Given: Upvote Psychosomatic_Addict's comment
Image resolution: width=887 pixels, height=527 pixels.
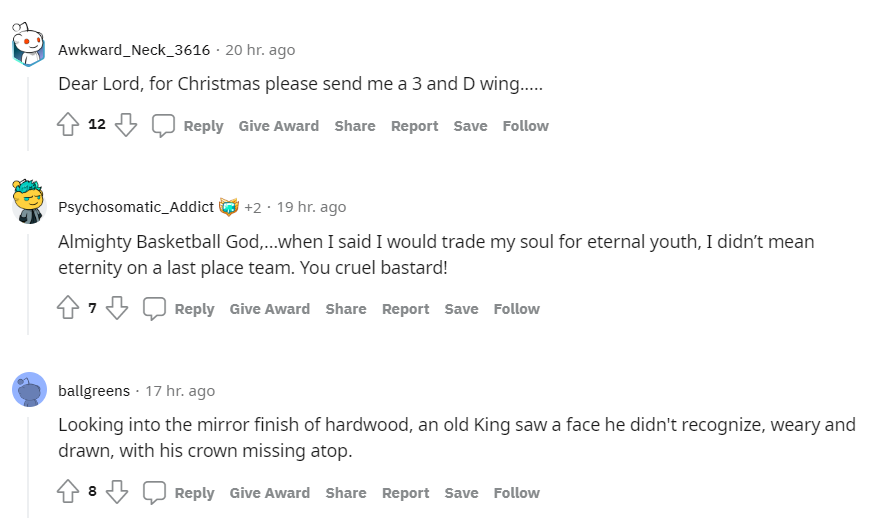Looking at the screenshot, I should 68,308.
